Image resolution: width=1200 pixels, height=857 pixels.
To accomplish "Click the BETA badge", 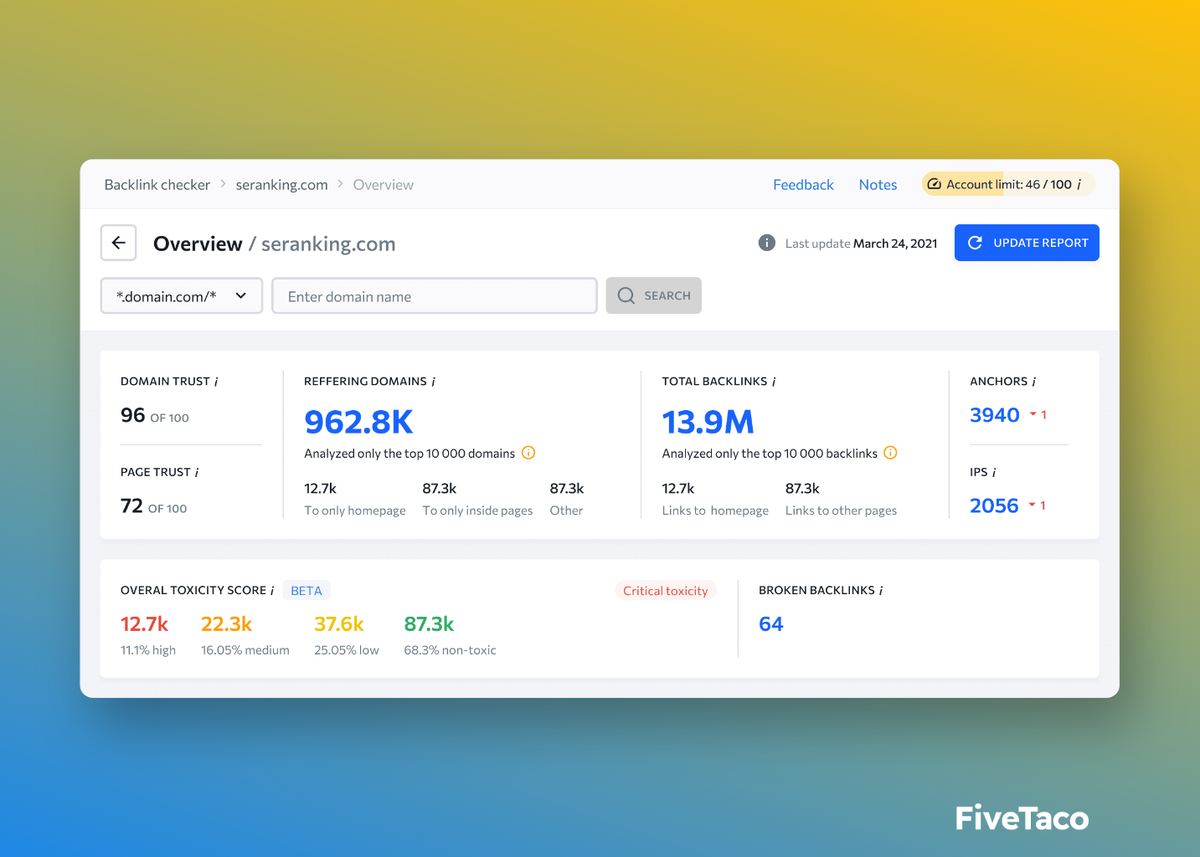I will [306, 591].
